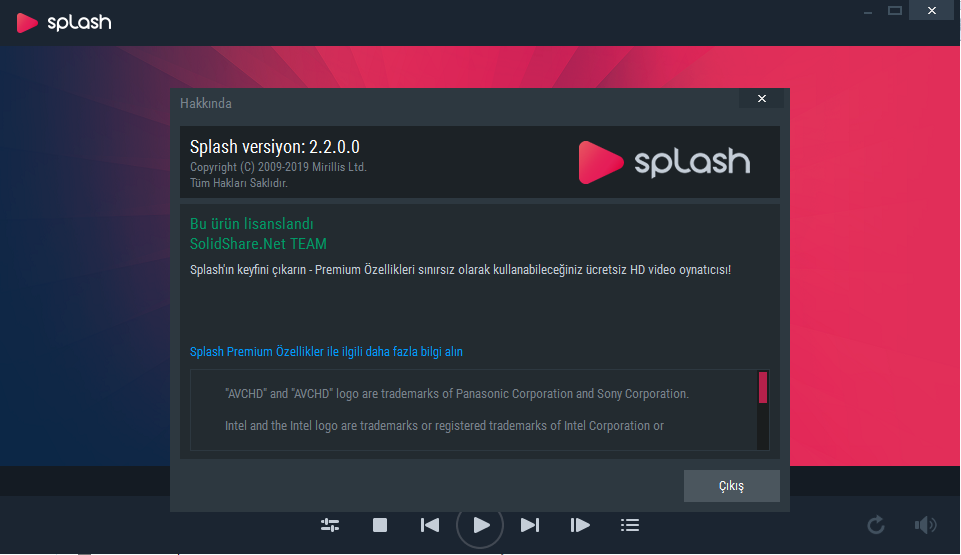
Task: Click the "Hakkında" dialog title
Action: (x=206, y=104)
